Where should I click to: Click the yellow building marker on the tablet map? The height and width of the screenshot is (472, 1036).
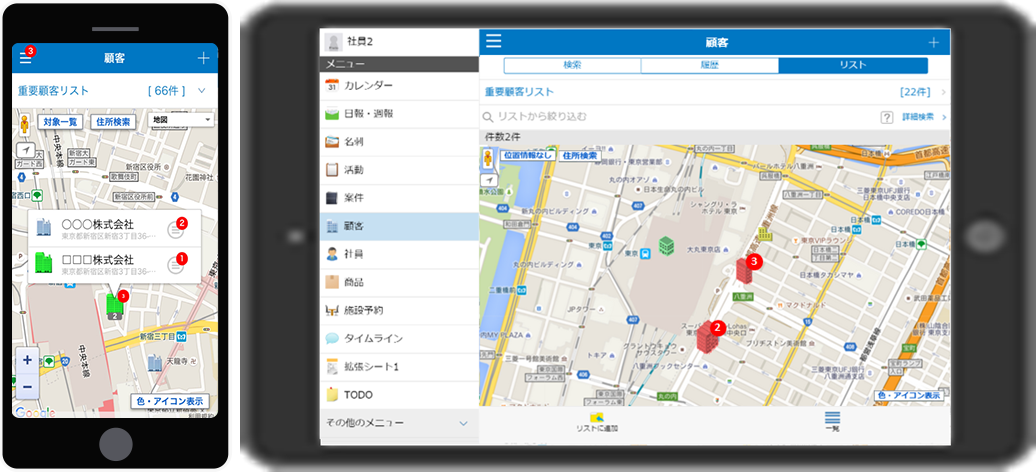764,233
